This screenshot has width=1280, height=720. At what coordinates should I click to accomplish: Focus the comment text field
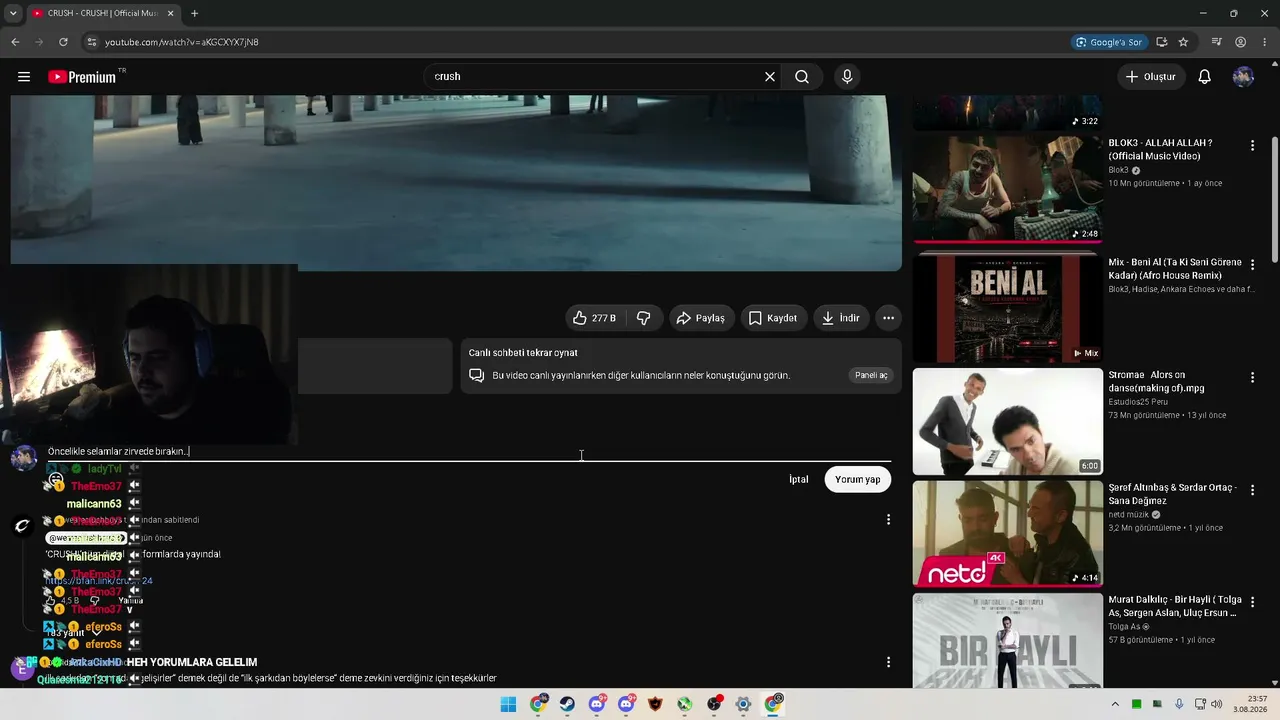[x=469, y=452]
